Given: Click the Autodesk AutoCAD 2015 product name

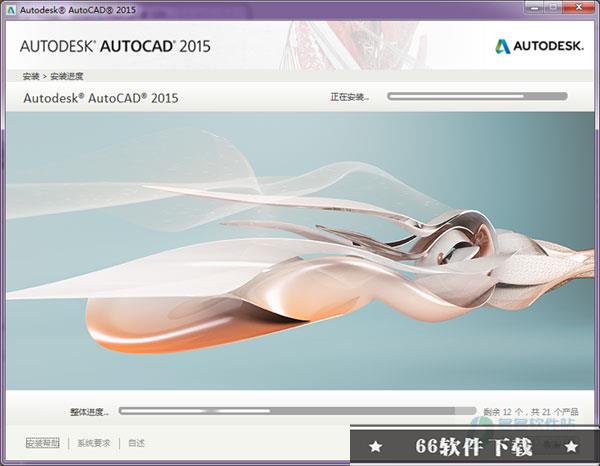Looking at the screenshot, I should coord(101,98).
